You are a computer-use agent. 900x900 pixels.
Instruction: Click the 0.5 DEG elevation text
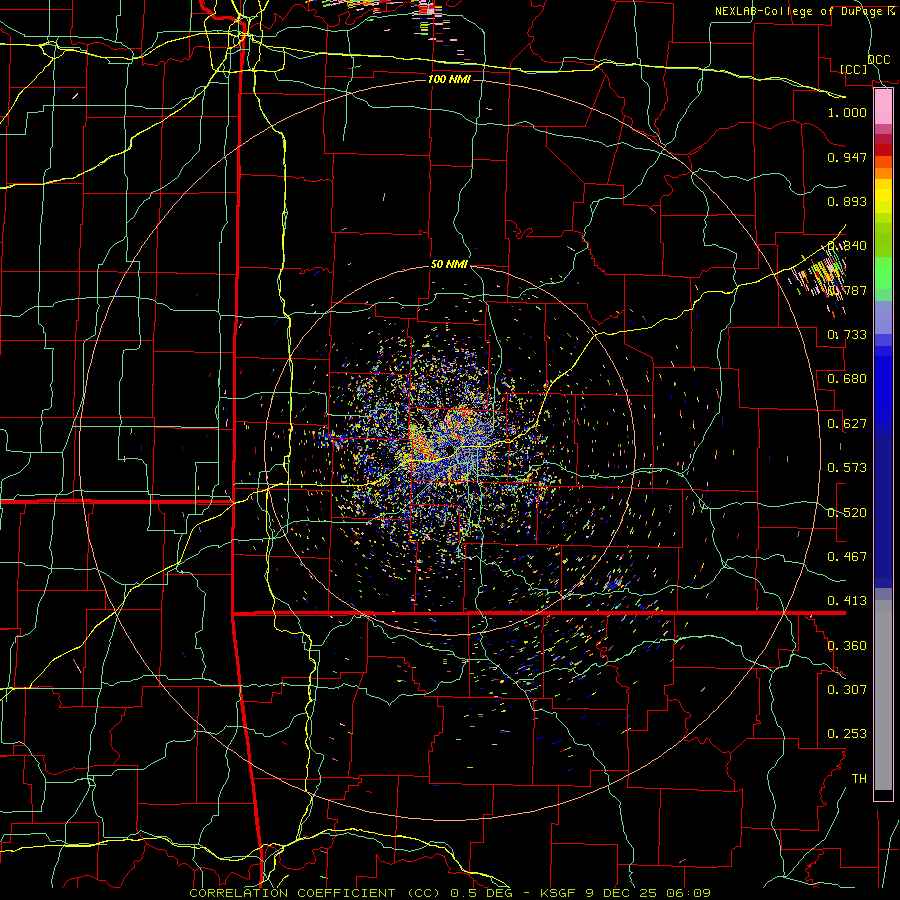click(480, 893)
